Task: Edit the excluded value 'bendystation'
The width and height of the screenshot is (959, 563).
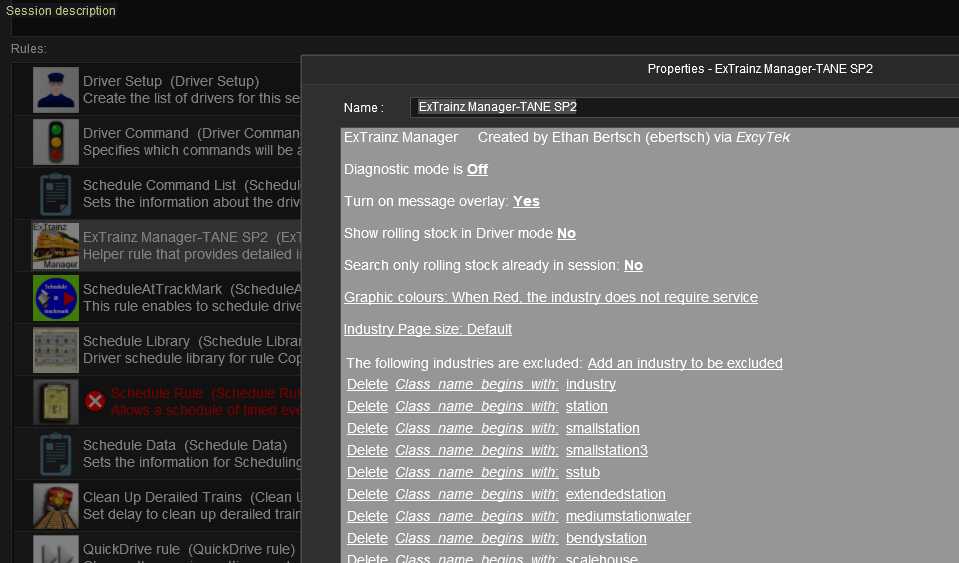Action: click(x=605, y=539)
